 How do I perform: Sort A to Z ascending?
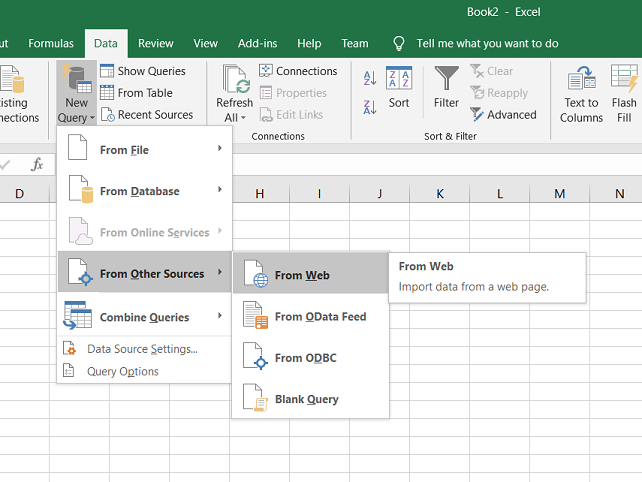(370, 78)
